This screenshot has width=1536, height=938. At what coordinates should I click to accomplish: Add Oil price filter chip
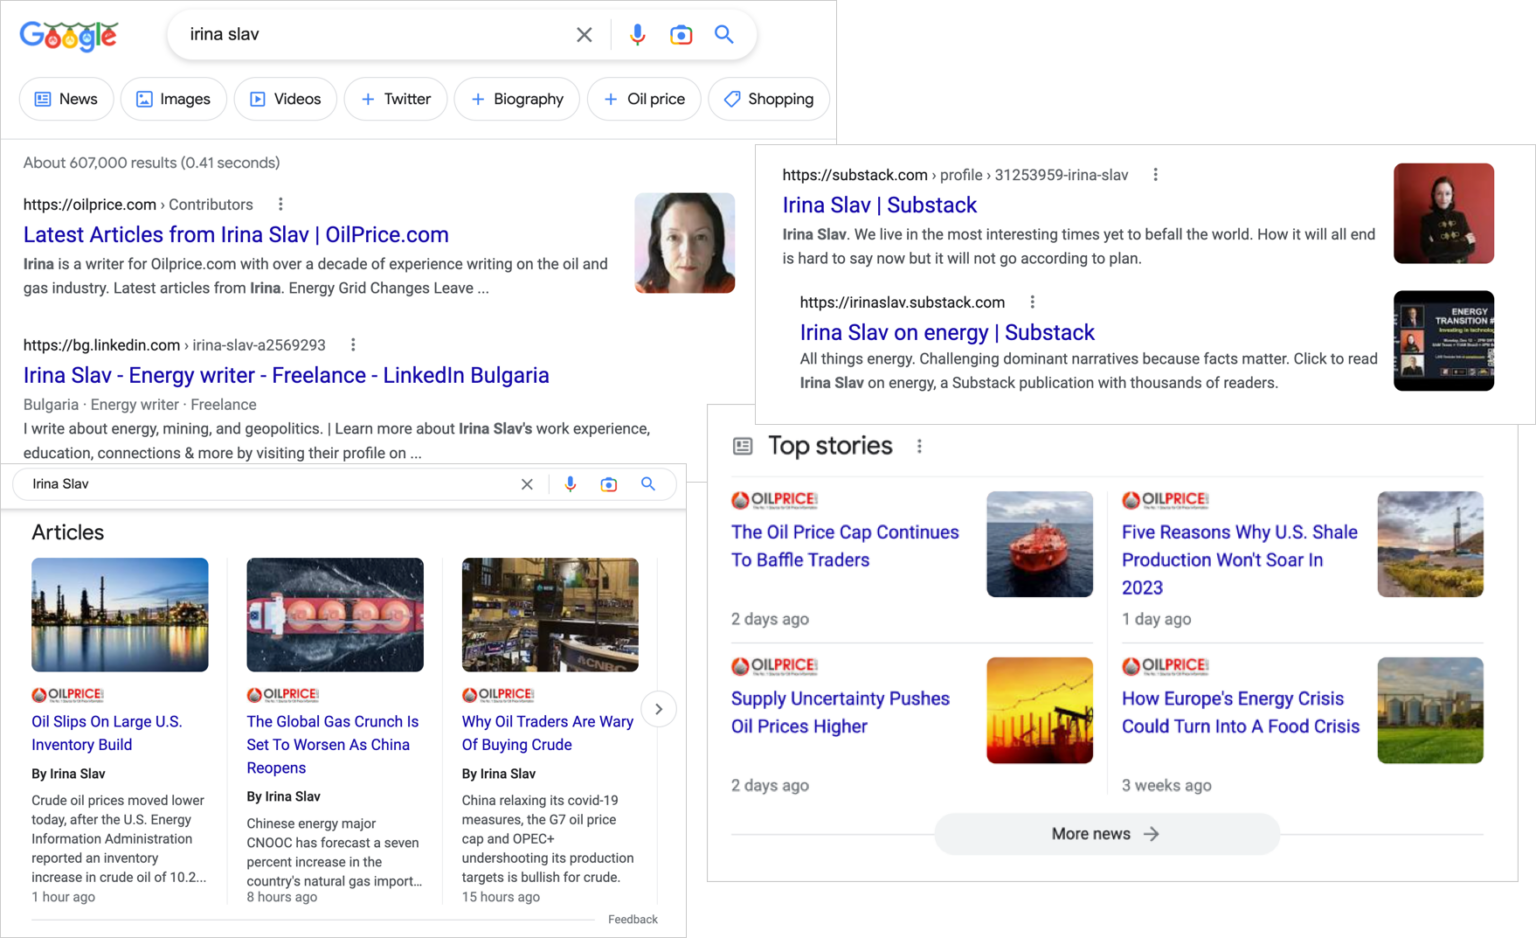point(644,99)
